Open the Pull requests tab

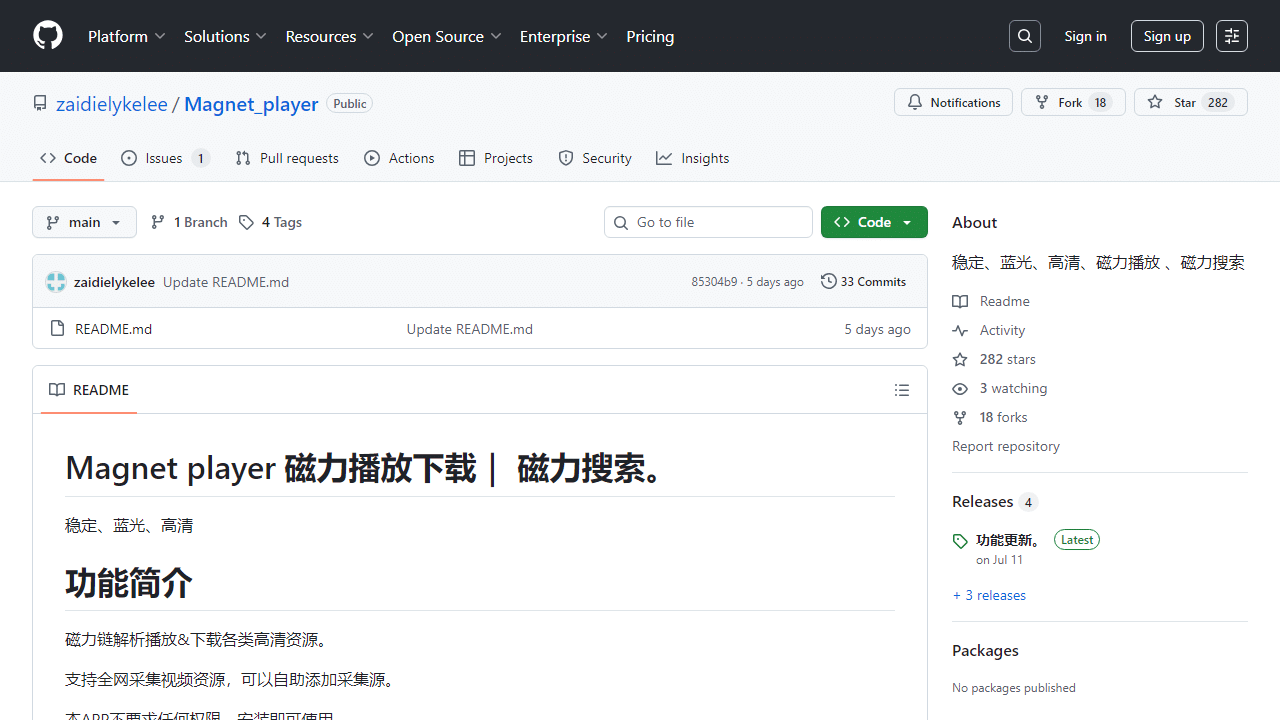pyautogui.click(x=287, y=158)
